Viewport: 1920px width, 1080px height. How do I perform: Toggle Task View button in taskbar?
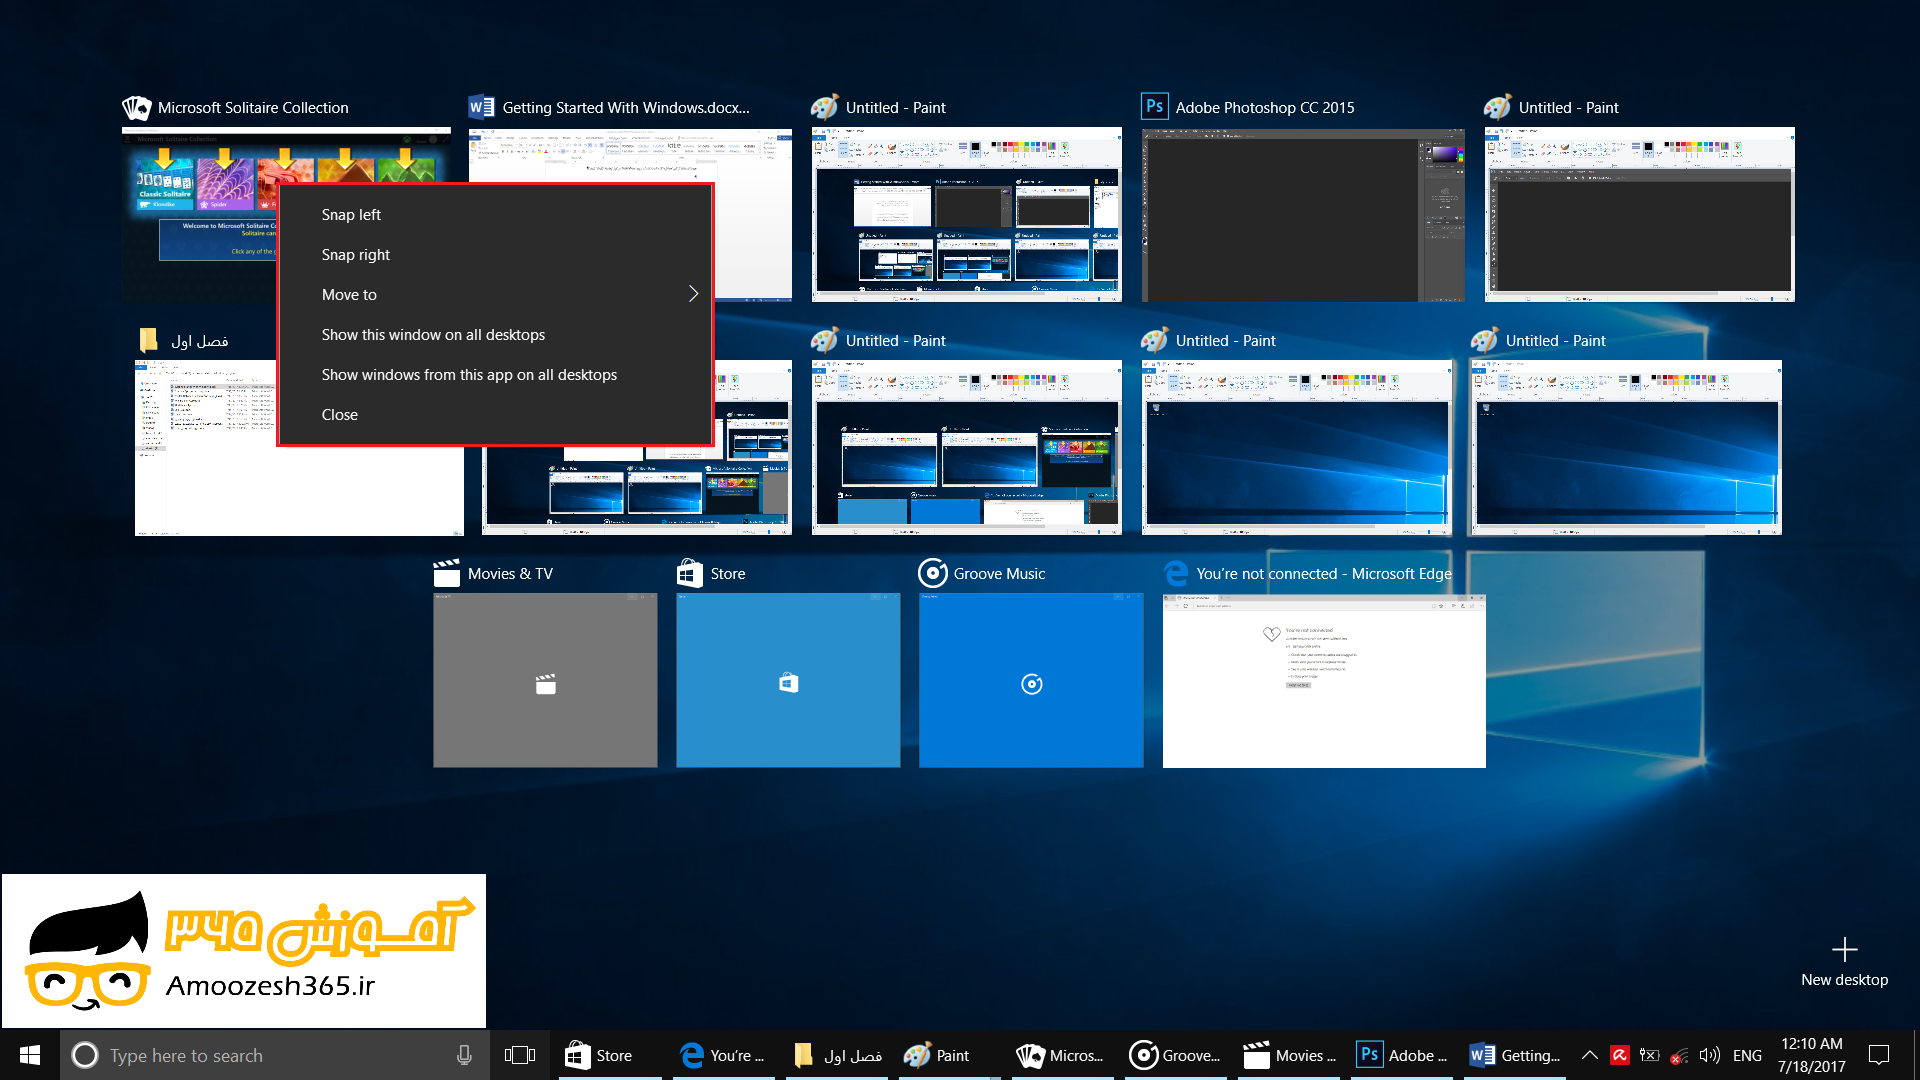520,1055
